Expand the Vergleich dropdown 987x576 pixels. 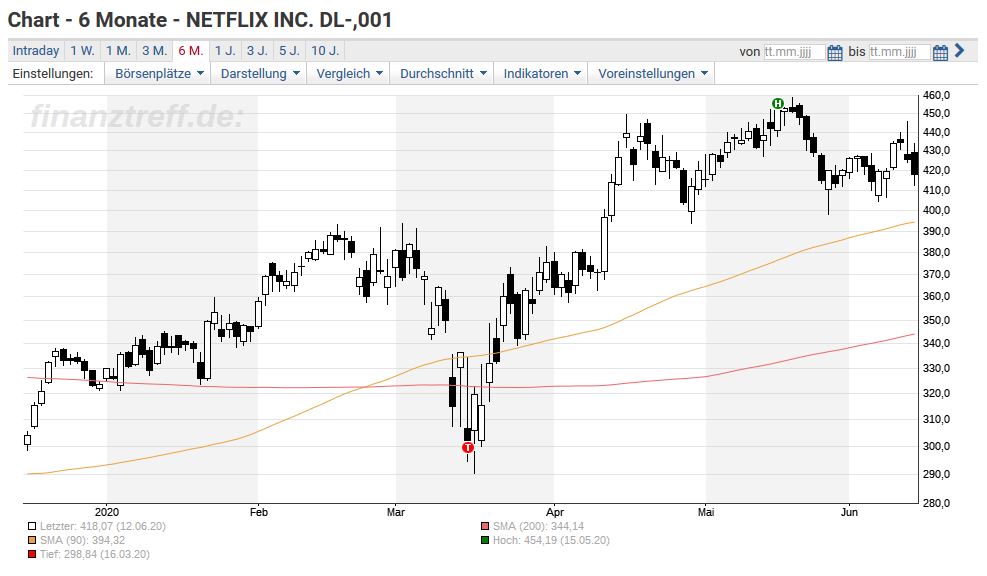349,74
